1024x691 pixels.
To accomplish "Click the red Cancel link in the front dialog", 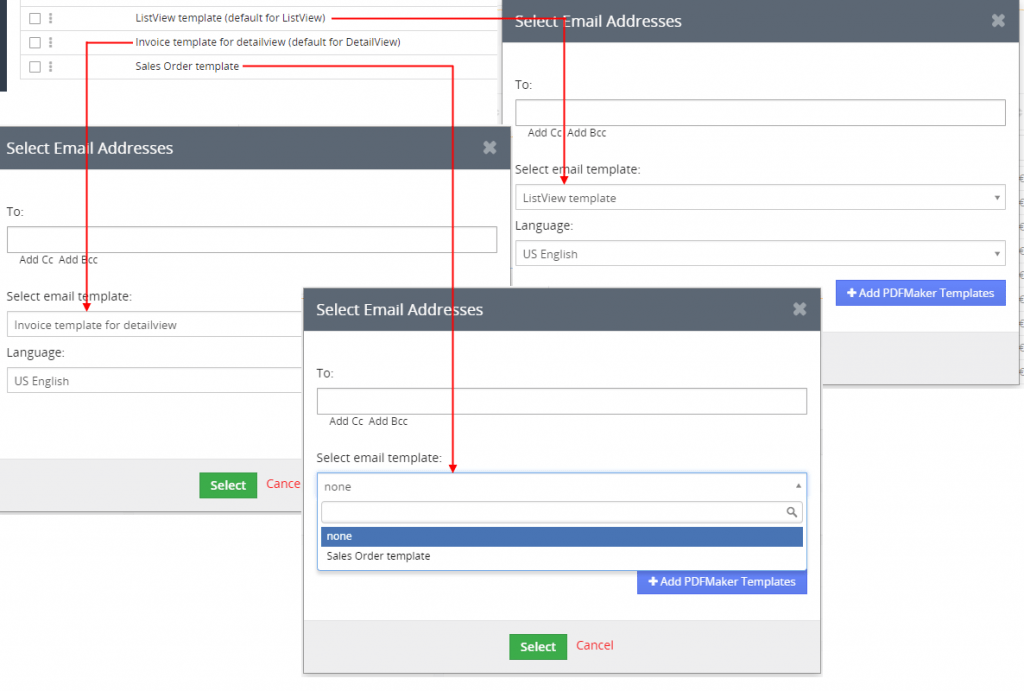I will (594, 646).
